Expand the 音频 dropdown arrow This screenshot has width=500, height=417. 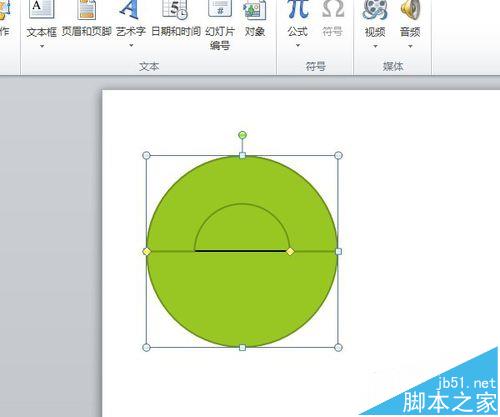pos(410,46)
